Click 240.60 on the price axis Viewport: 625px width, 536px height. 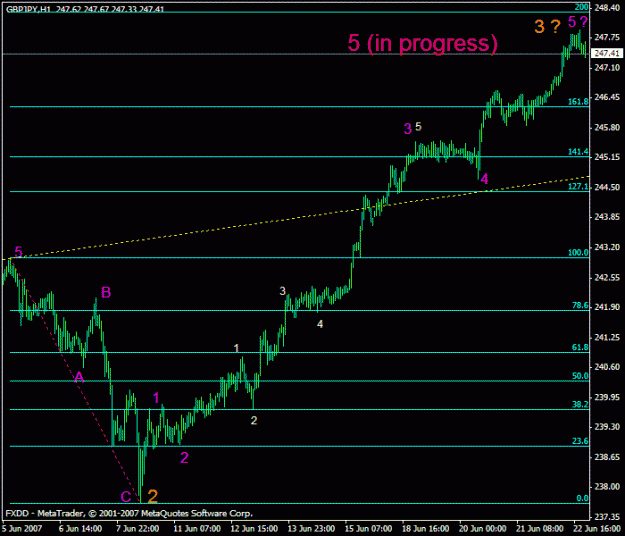pos(607,367)
